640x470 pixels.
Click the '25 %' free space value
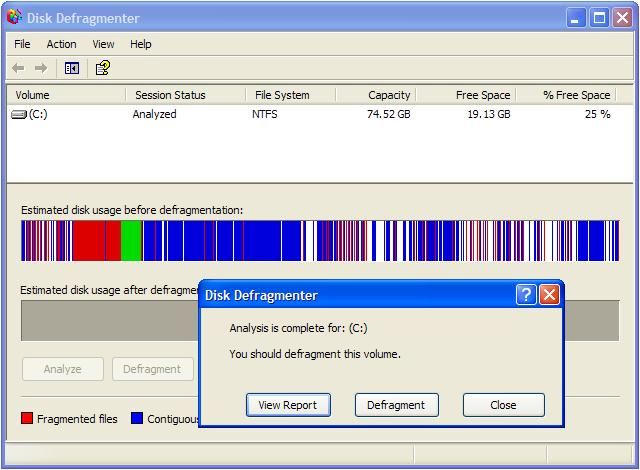coord(598,114)
